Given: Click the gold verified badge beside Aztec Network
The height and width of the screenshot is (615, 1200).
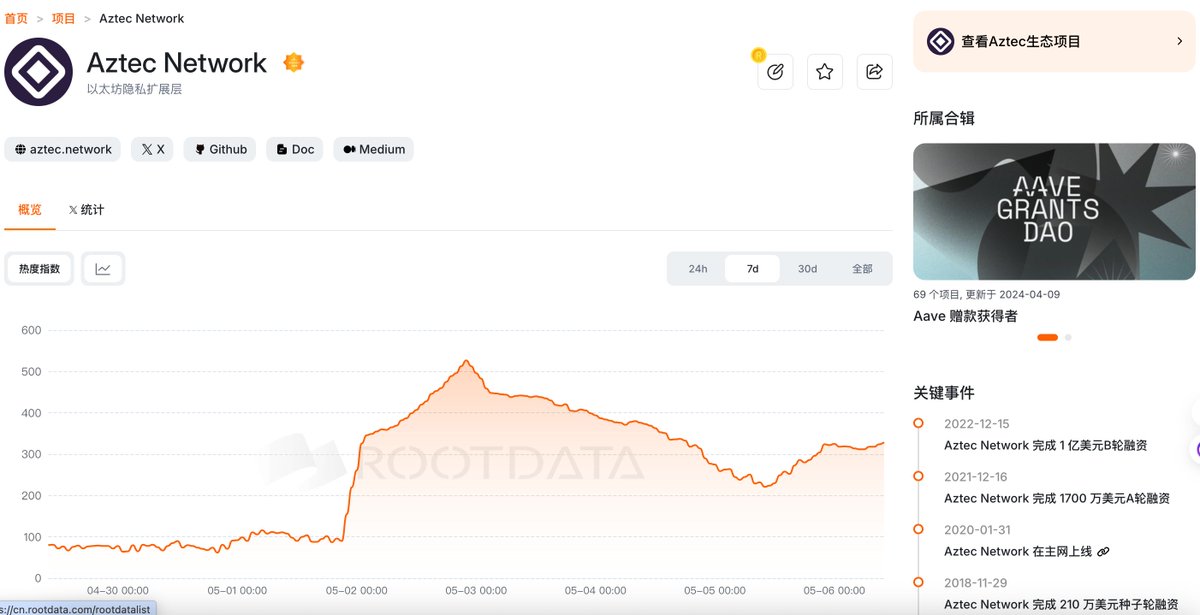Looking at the screenshot, I should point(293,62).
